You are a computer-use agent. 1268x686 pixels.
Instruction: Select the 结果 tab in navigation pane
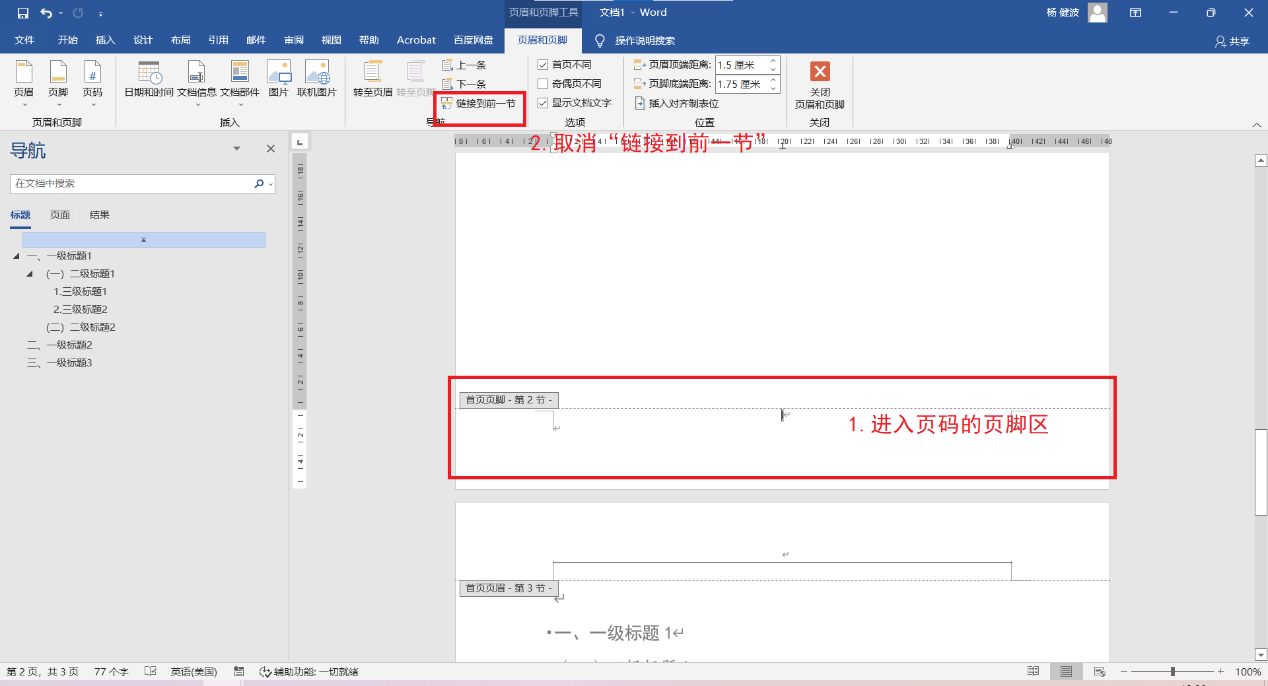[100, 215]
